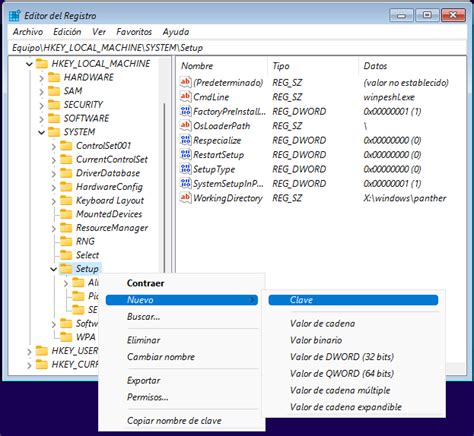
Task: Select Buscar... in the context menu
Action: coord(182,317)
